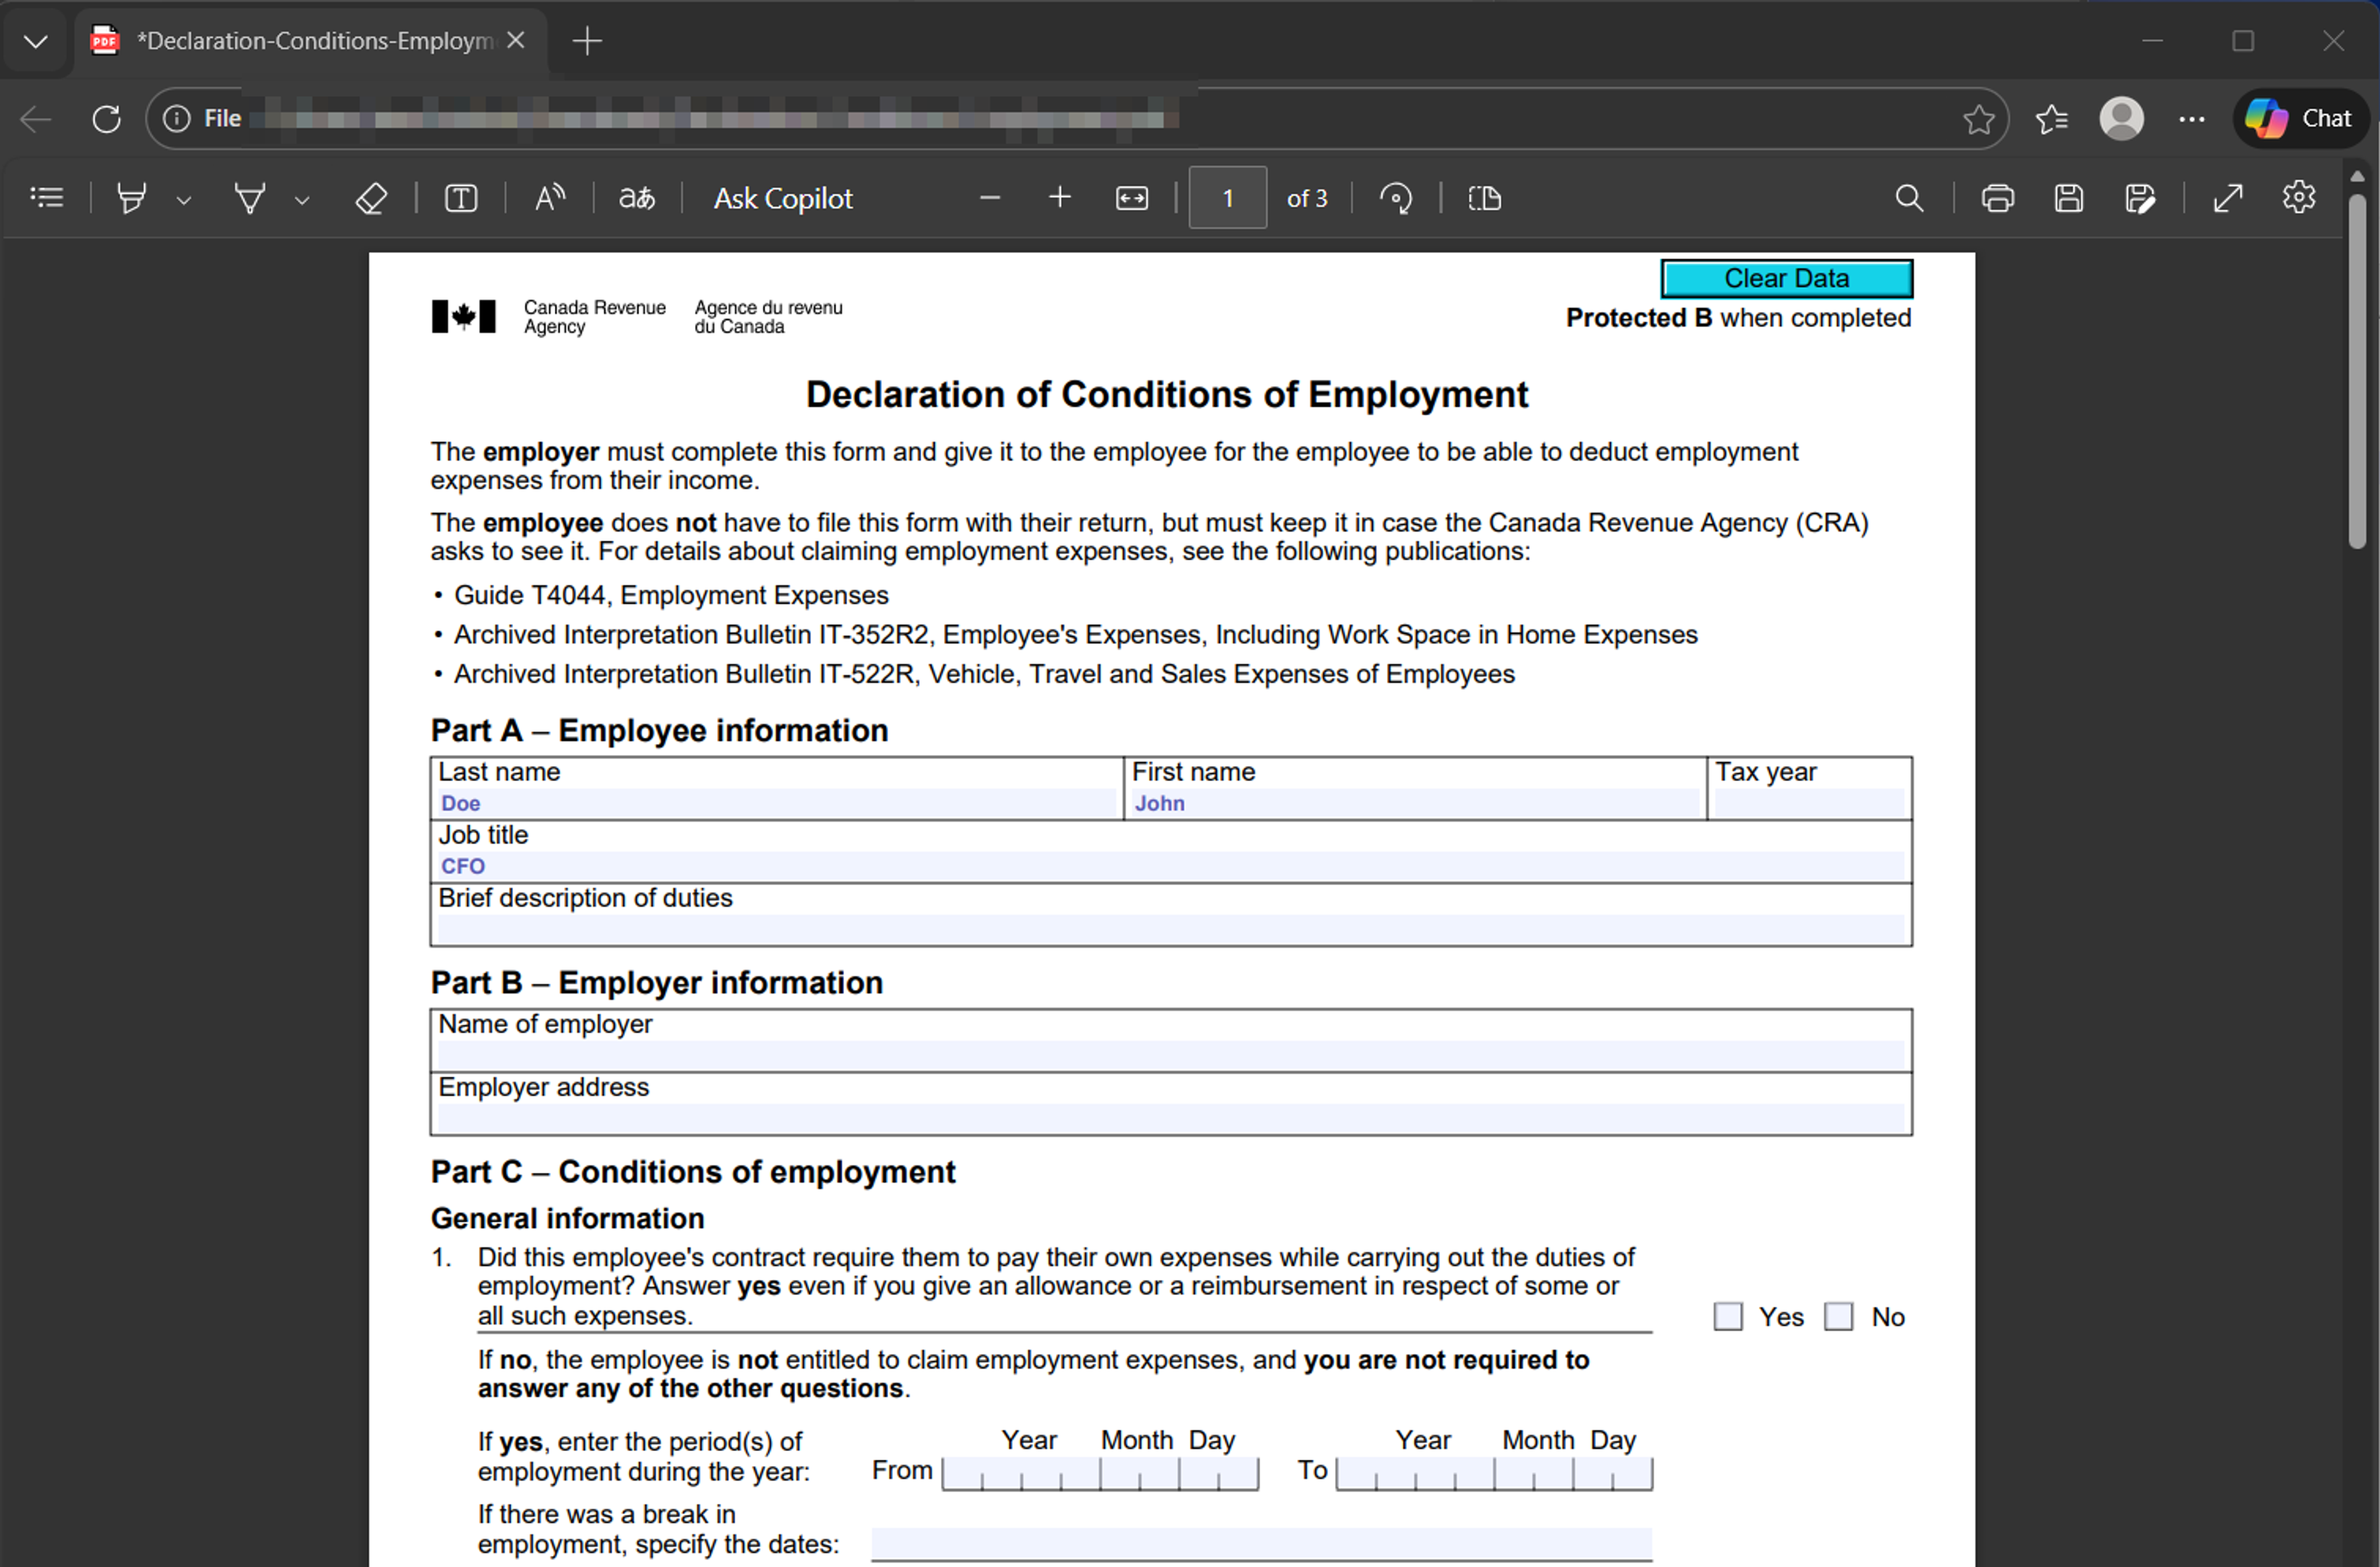Select the Highlight tool

(x=131, y=198)
